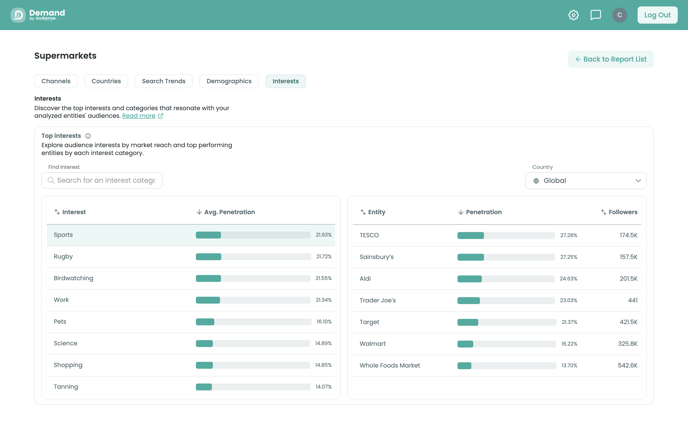
Task: Click the Walmart entity name
Action: [x=373, y=344]
